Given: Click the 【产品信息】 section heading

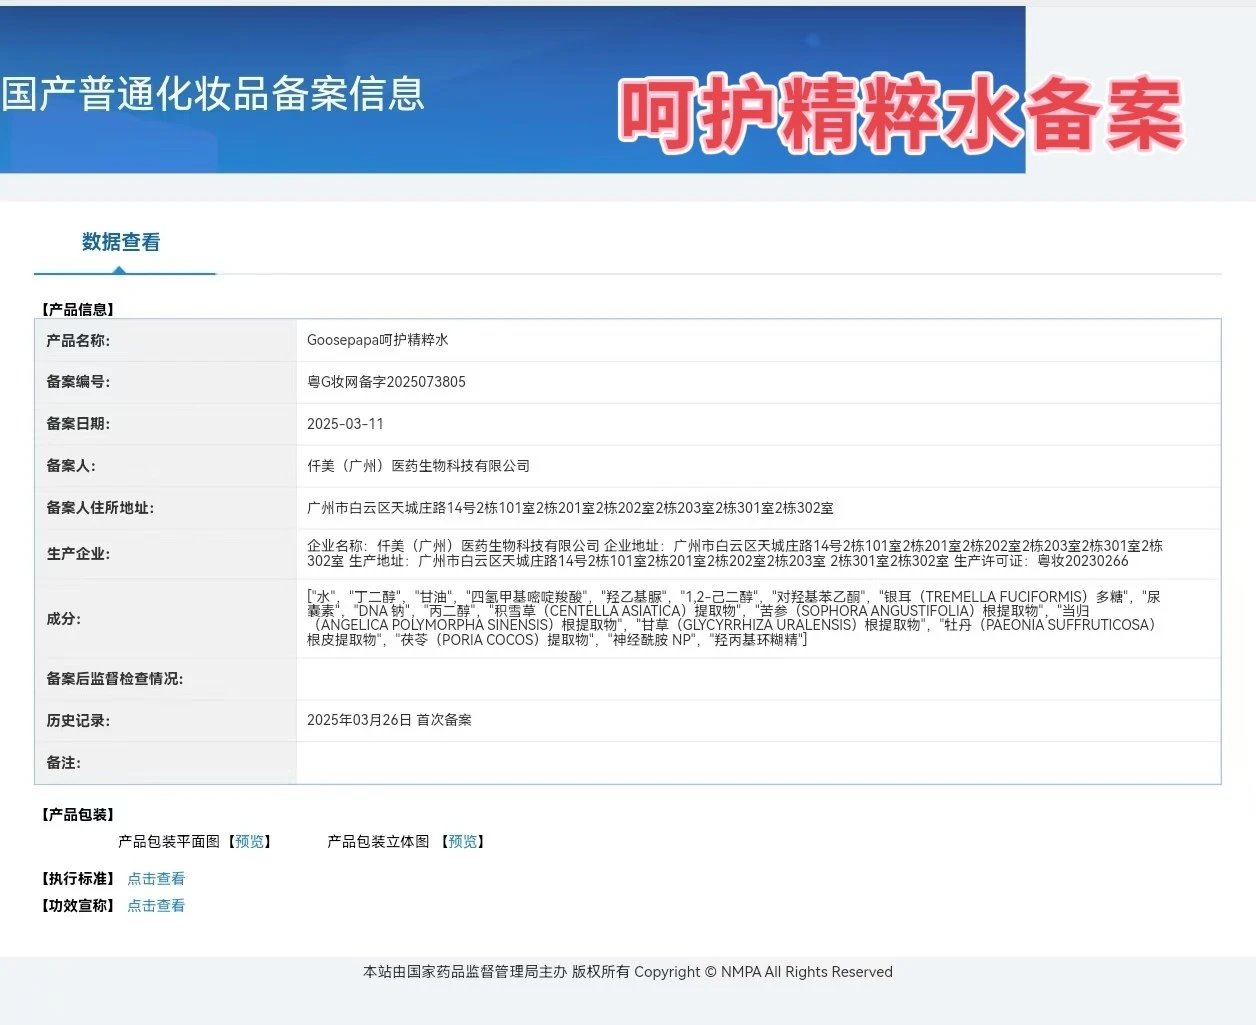Looking at the screenshot, I should (x=77, y=310).
